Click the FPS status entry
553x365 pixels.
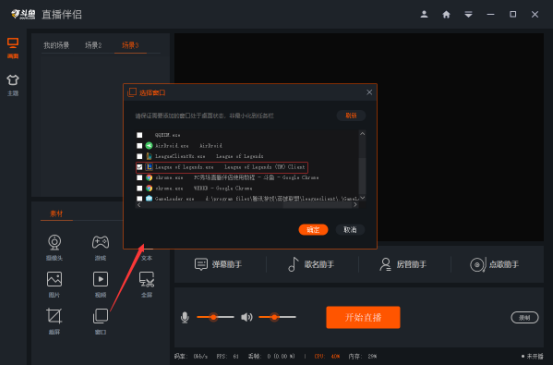click(227, 357)
